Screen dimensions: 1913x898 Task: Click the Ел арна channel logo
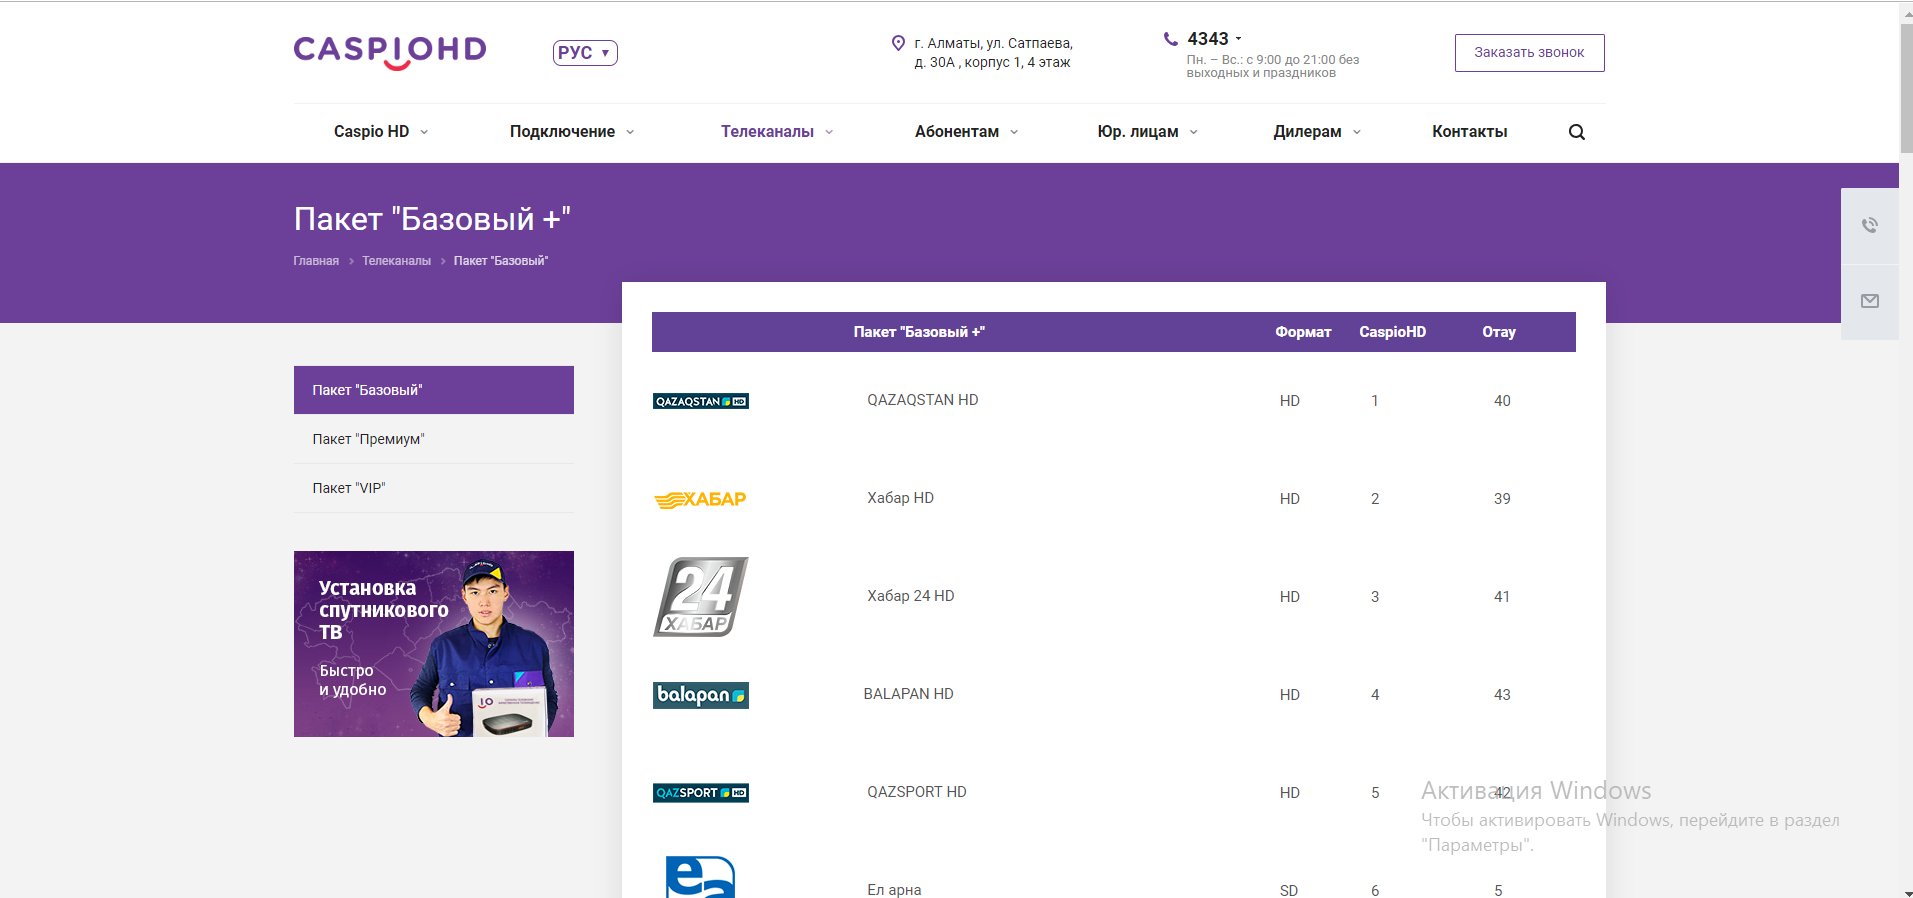(x=701, y=877)
